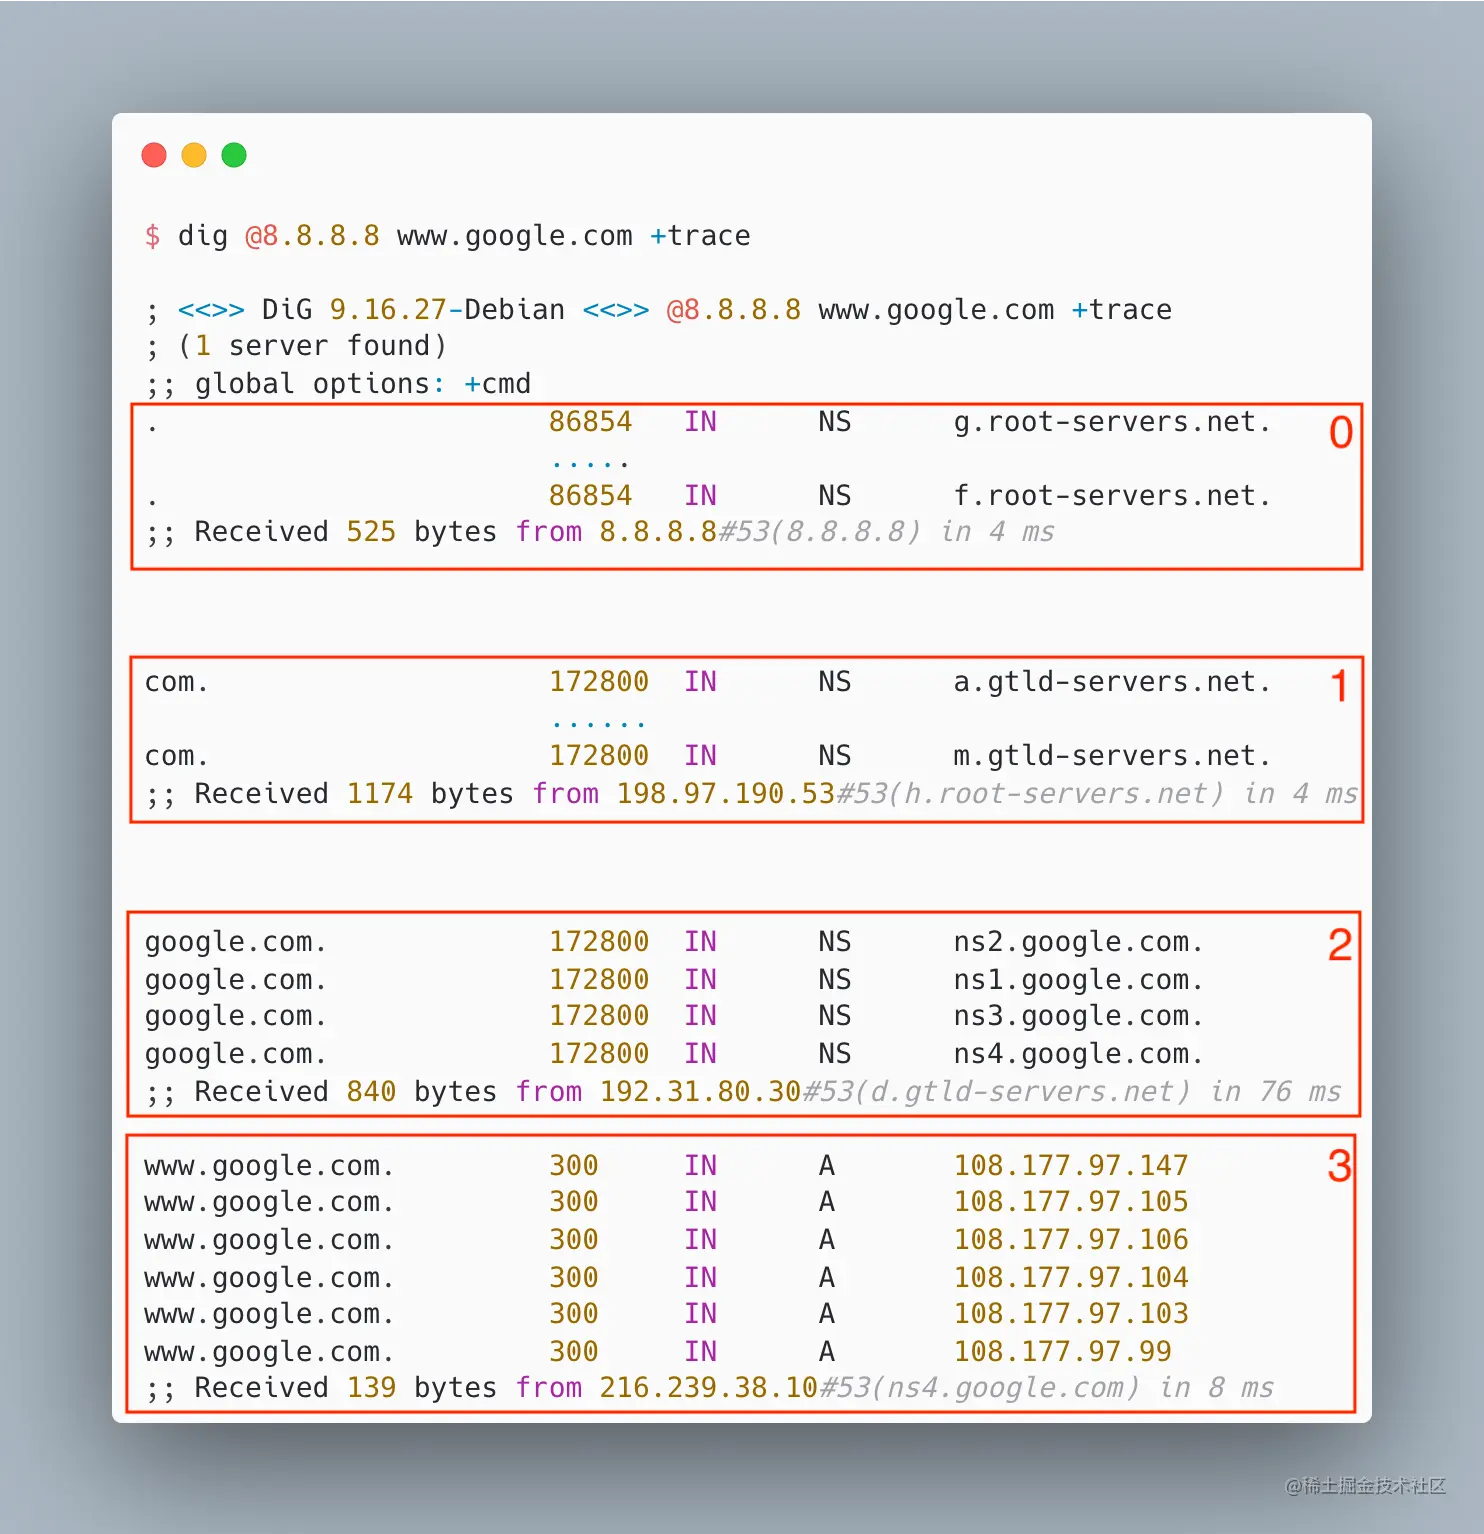The width and height of the screenshot is (1484, 1534).
Task: Click the red close traffic light
Action: [x=154, y=155]
